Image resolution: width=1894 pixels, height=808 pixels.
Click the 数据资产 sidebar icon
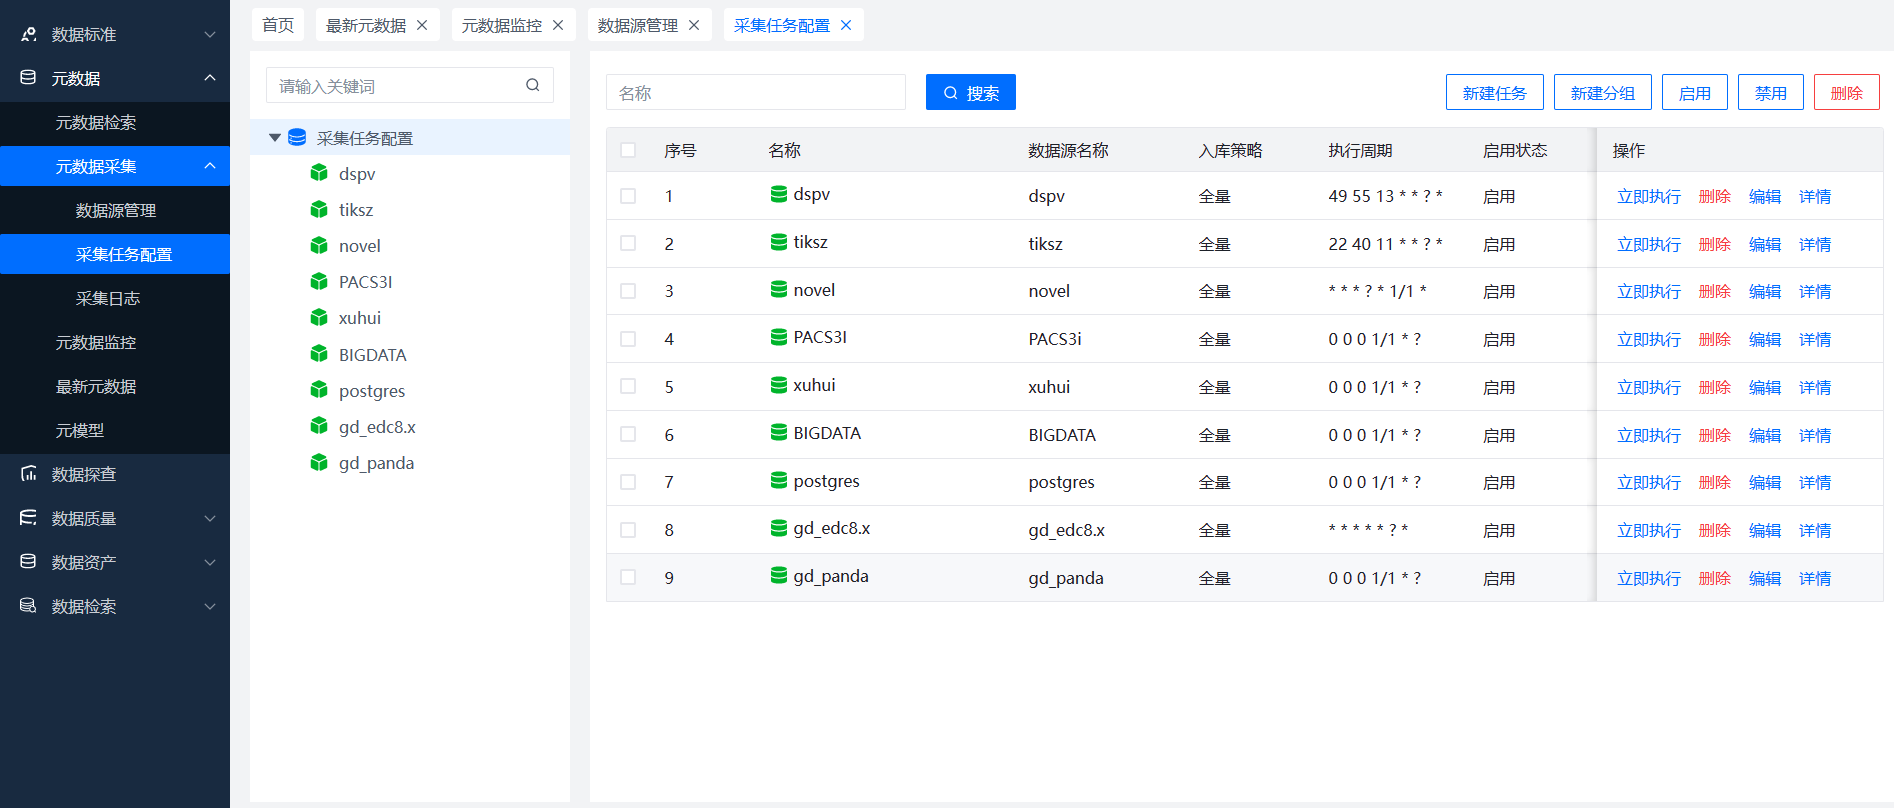29,562
